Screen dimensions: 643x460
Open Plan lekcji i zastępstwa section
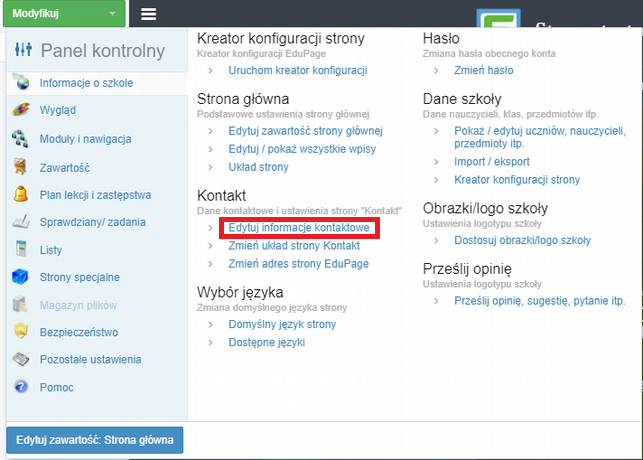96,195
